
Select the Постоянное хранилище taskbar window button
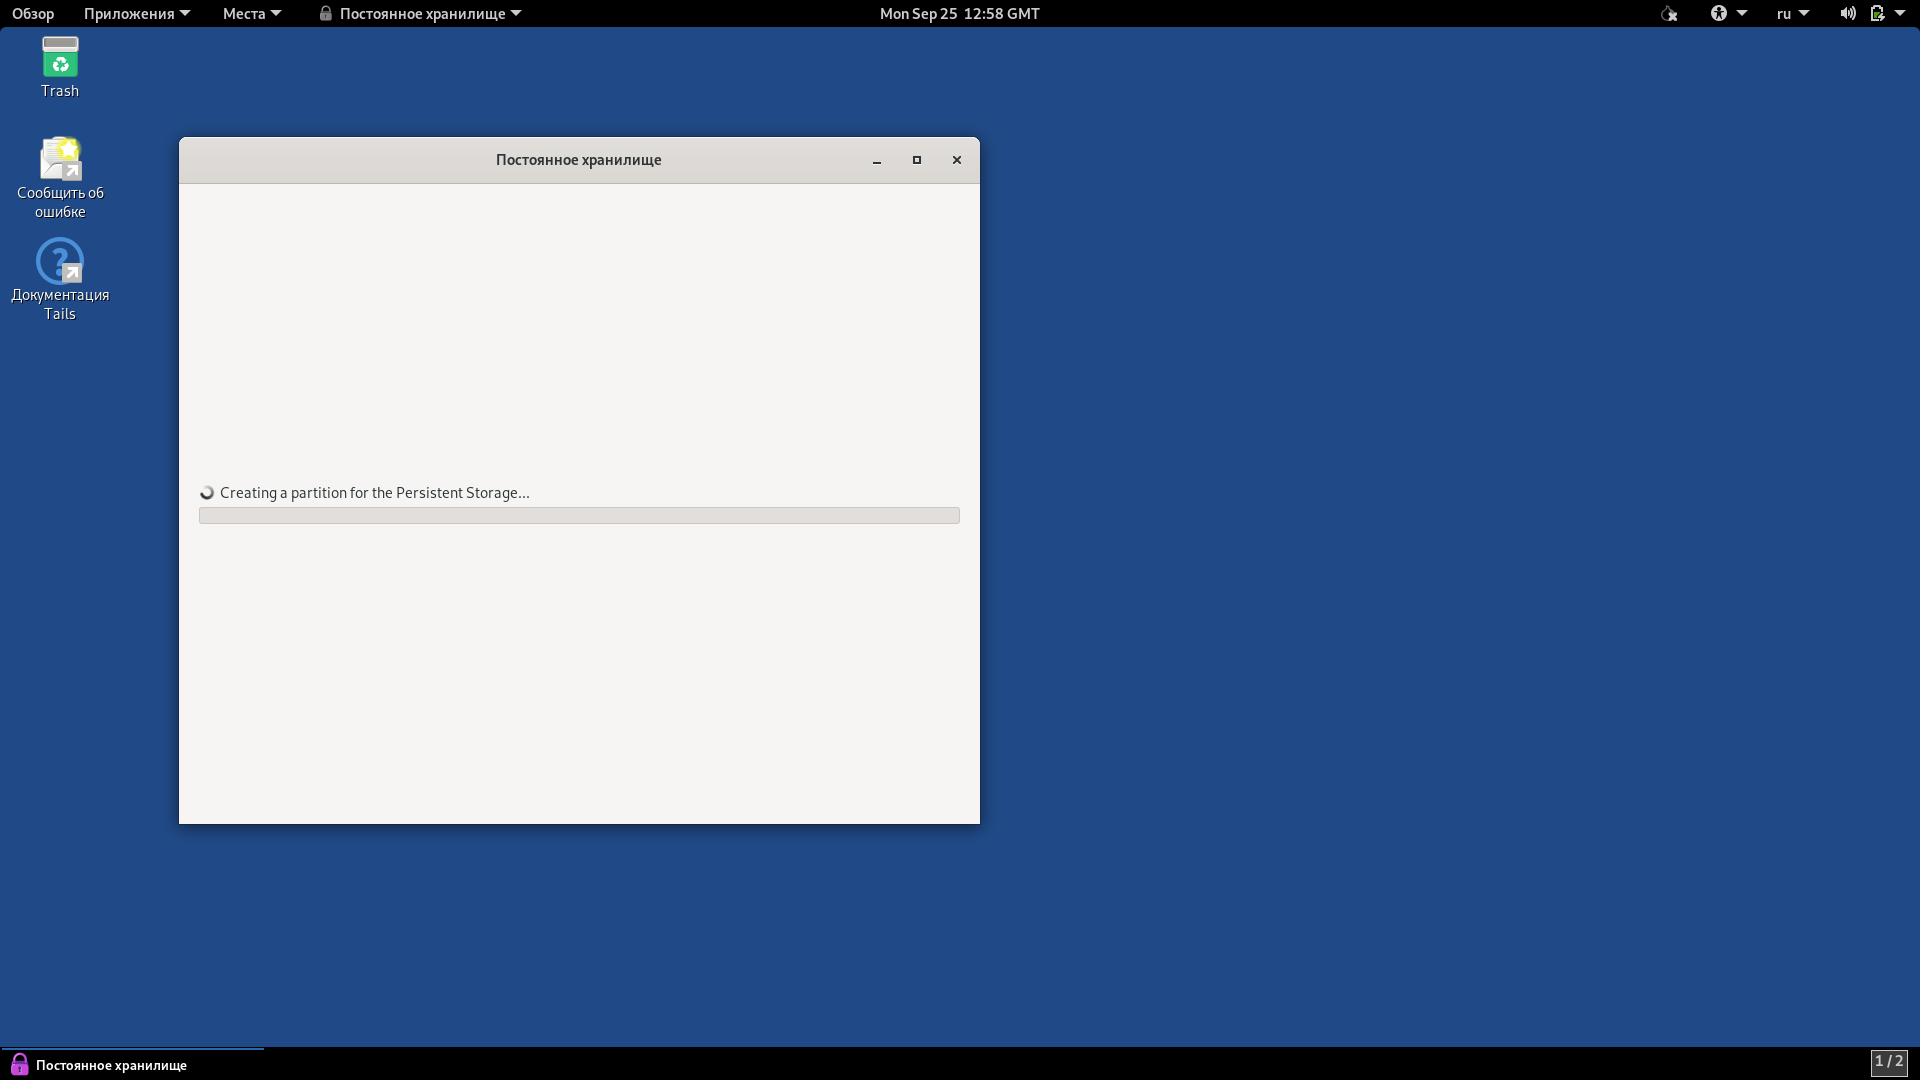click(x=111, y=1065)
